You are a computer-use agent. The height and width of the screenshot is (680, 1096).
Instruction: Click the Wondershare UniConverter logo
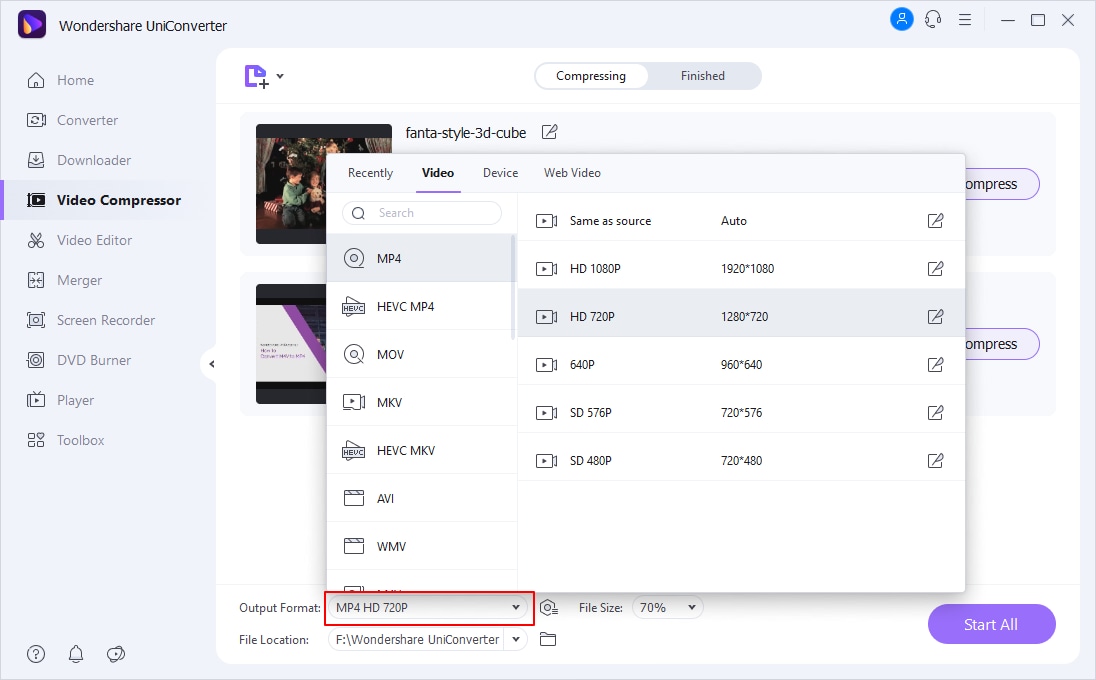point(31,24)
